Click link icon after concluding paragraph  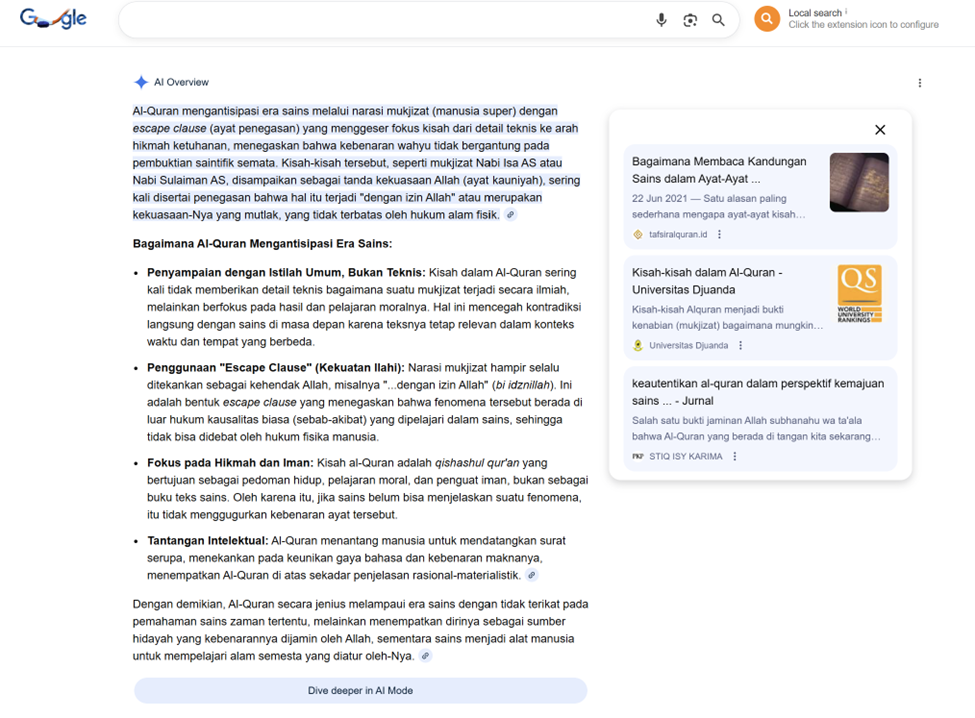425,656
